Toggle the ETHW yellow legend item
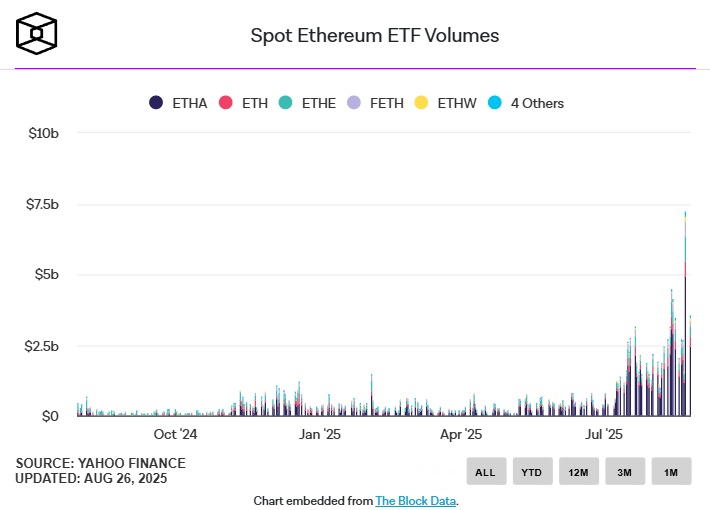This screenshot has height=510, width=710. click(x=421, y=103)
